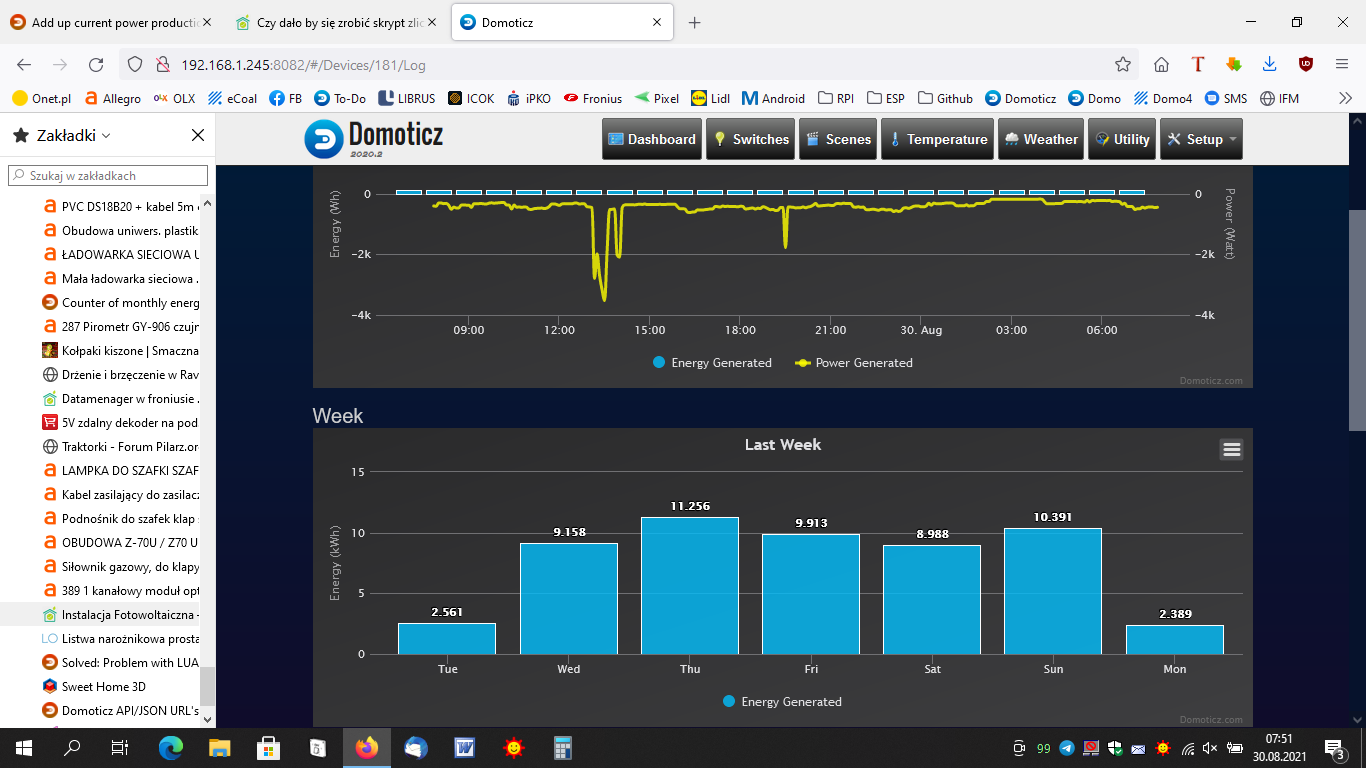
Task: Close the bookmarks sidebar panel
Action: point(197,135)
